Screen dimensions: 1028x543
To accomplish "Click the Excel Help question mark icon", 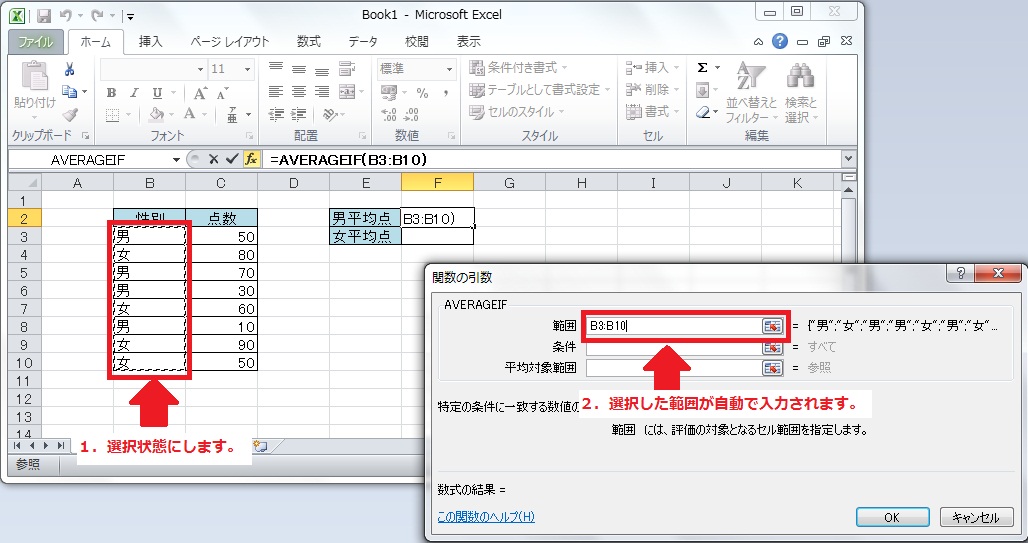I will coord(780,41).
